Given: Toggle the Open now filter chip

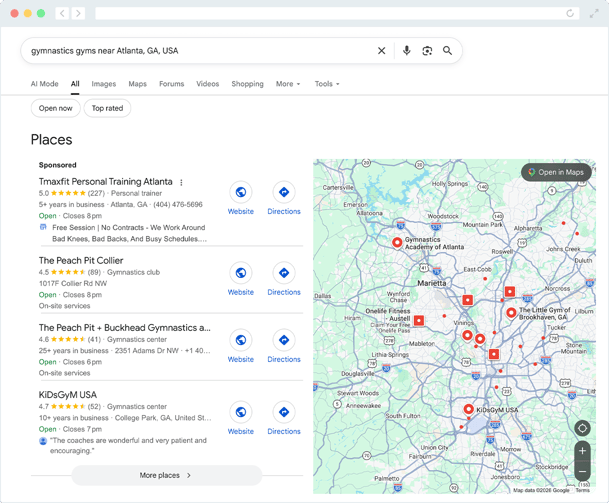Looking at the screenshot, I should [56, 108].
